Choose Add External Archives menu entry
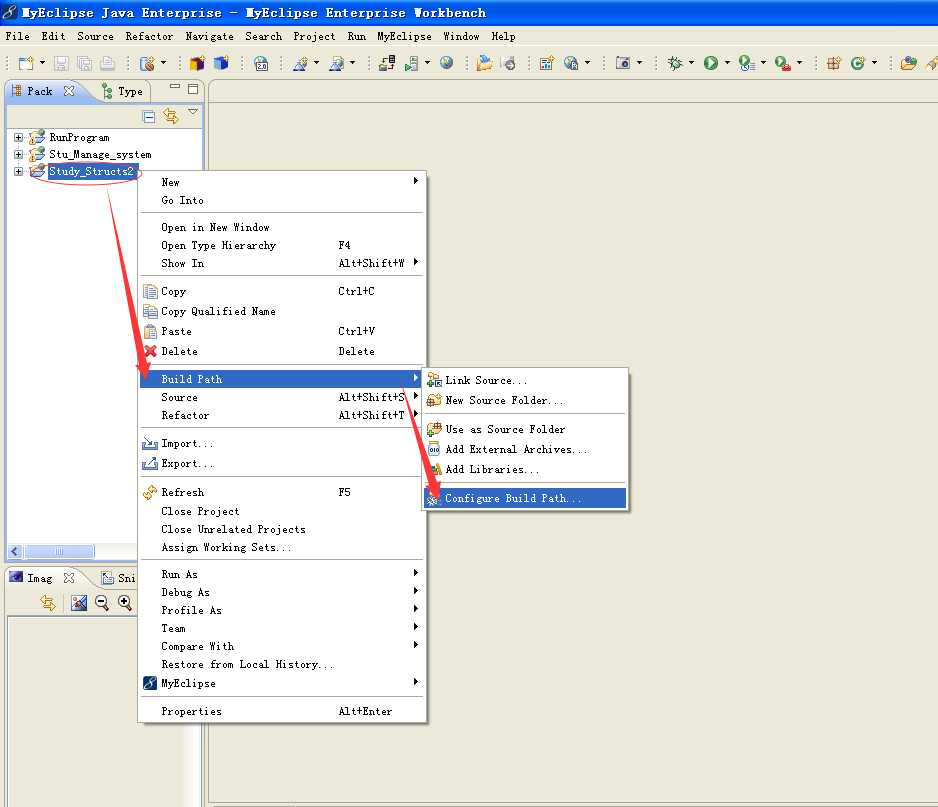Image resolution: width=938 pixels, height=807 pixels. (525, 449)
